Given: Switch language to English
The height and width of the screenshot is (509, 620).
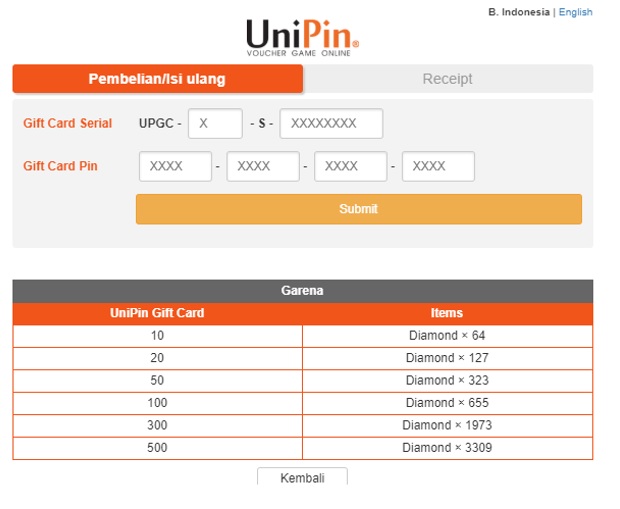Looking at the screenshot, I should point(575,12).
